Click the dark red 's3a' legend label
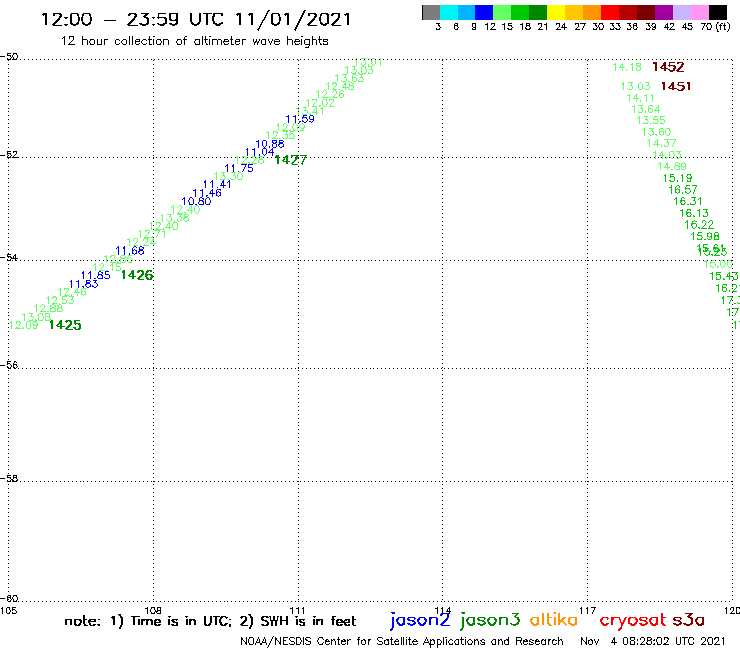This screenshot has width=740, height=650. (689, 620)
